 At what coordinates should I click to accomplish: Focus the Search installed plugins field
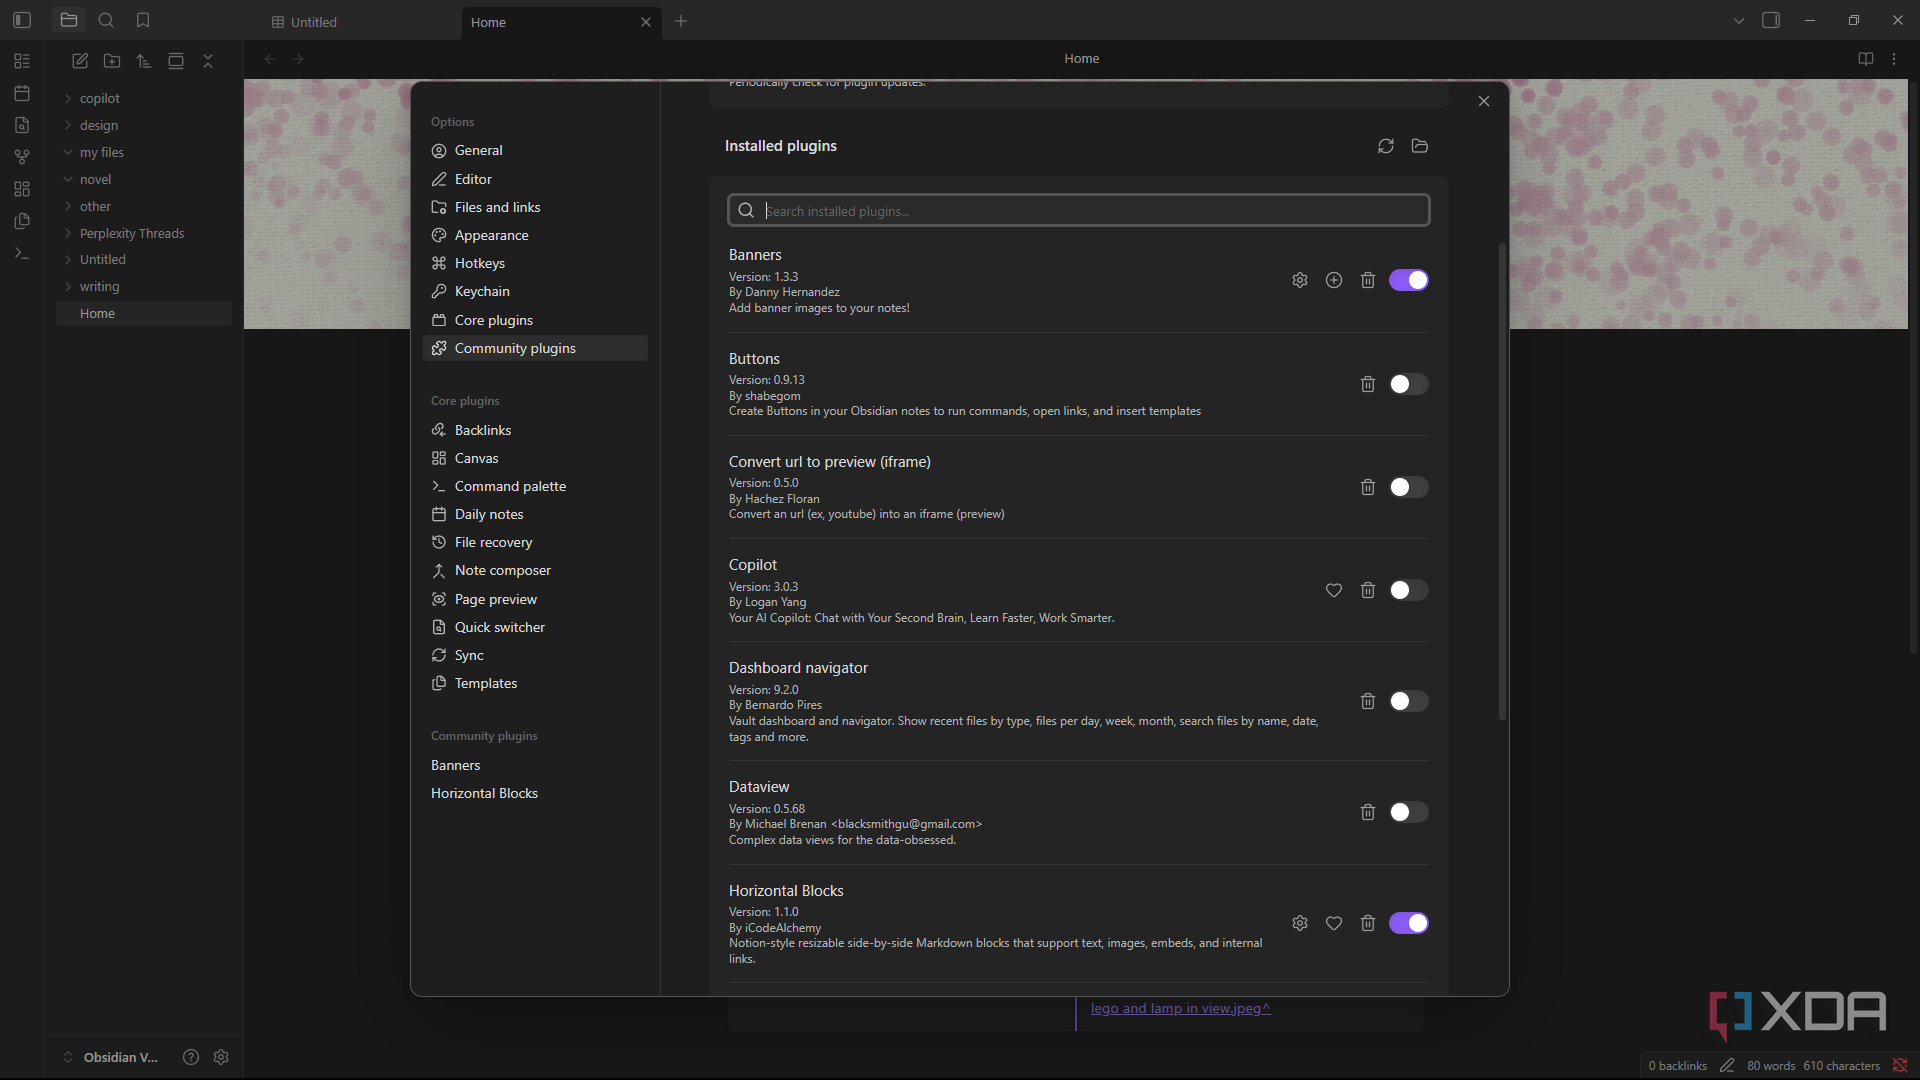pos(1079,210)
